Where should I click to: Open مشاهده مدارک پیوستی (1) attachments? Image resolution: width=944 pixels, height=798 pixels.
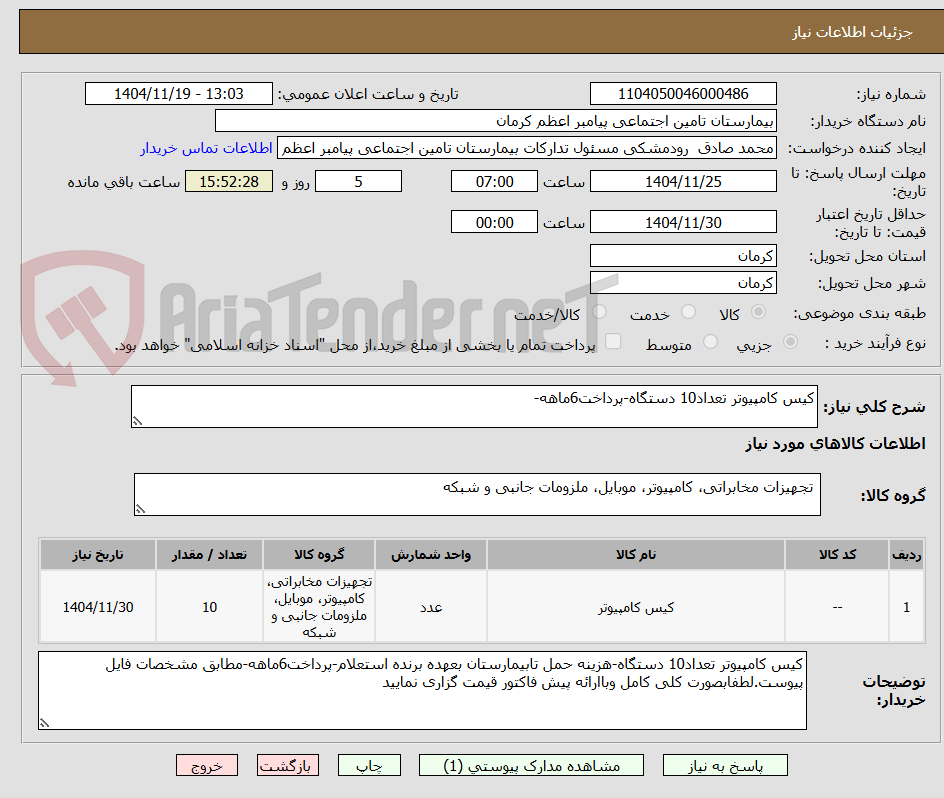(x=531, y=765)
